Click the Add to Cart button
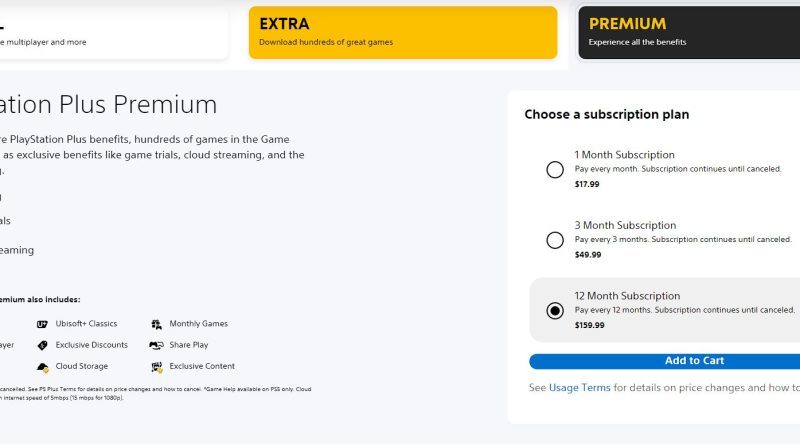Screen dimensions: 800x445 [x=664, y=361]
